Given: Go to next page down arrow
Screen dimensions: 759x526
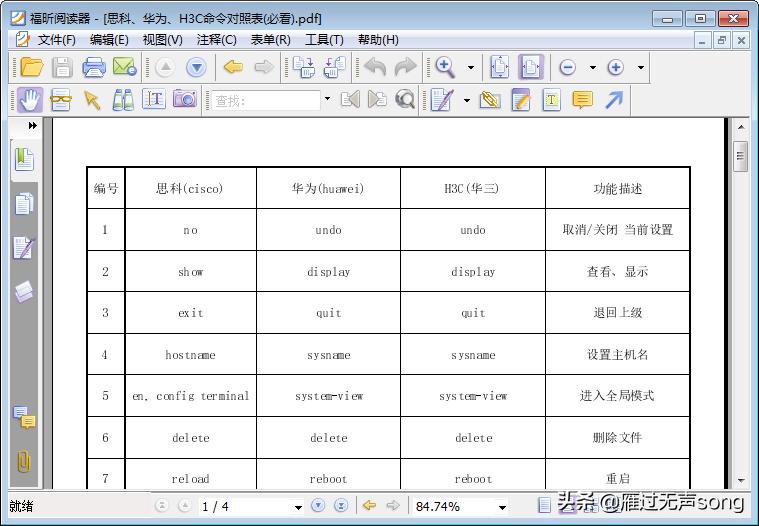Looking at the screenshot, I should click(197, 67).
